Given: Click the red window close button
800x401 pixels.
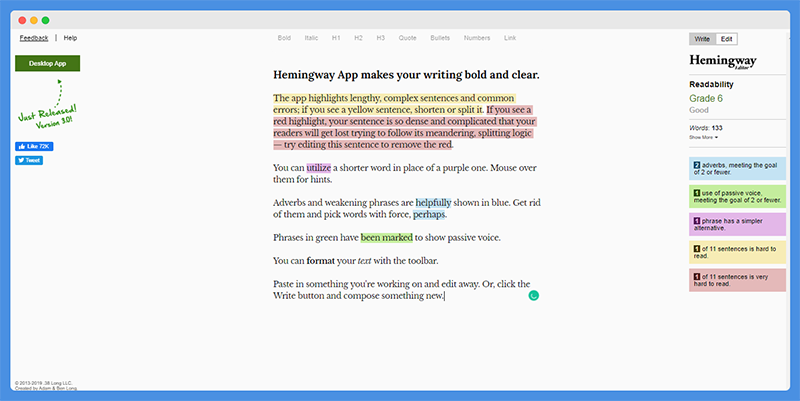Looking at the screenshot, I should coord(22,20).
